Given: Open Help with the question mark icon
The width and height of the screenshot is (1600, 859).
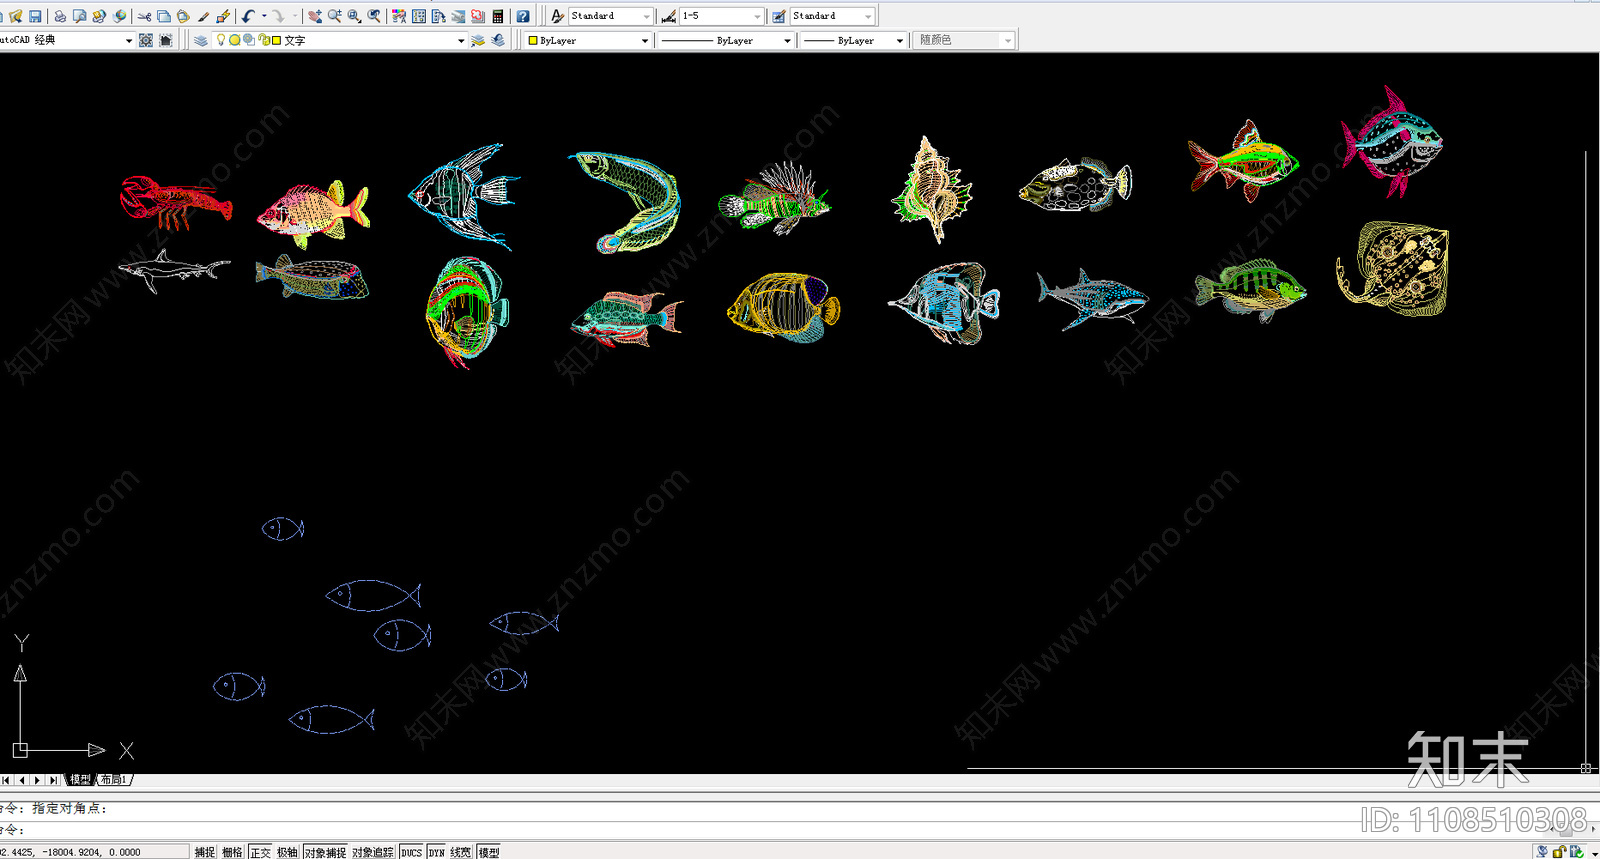Looking at the screenshot, I should [523, 16].
